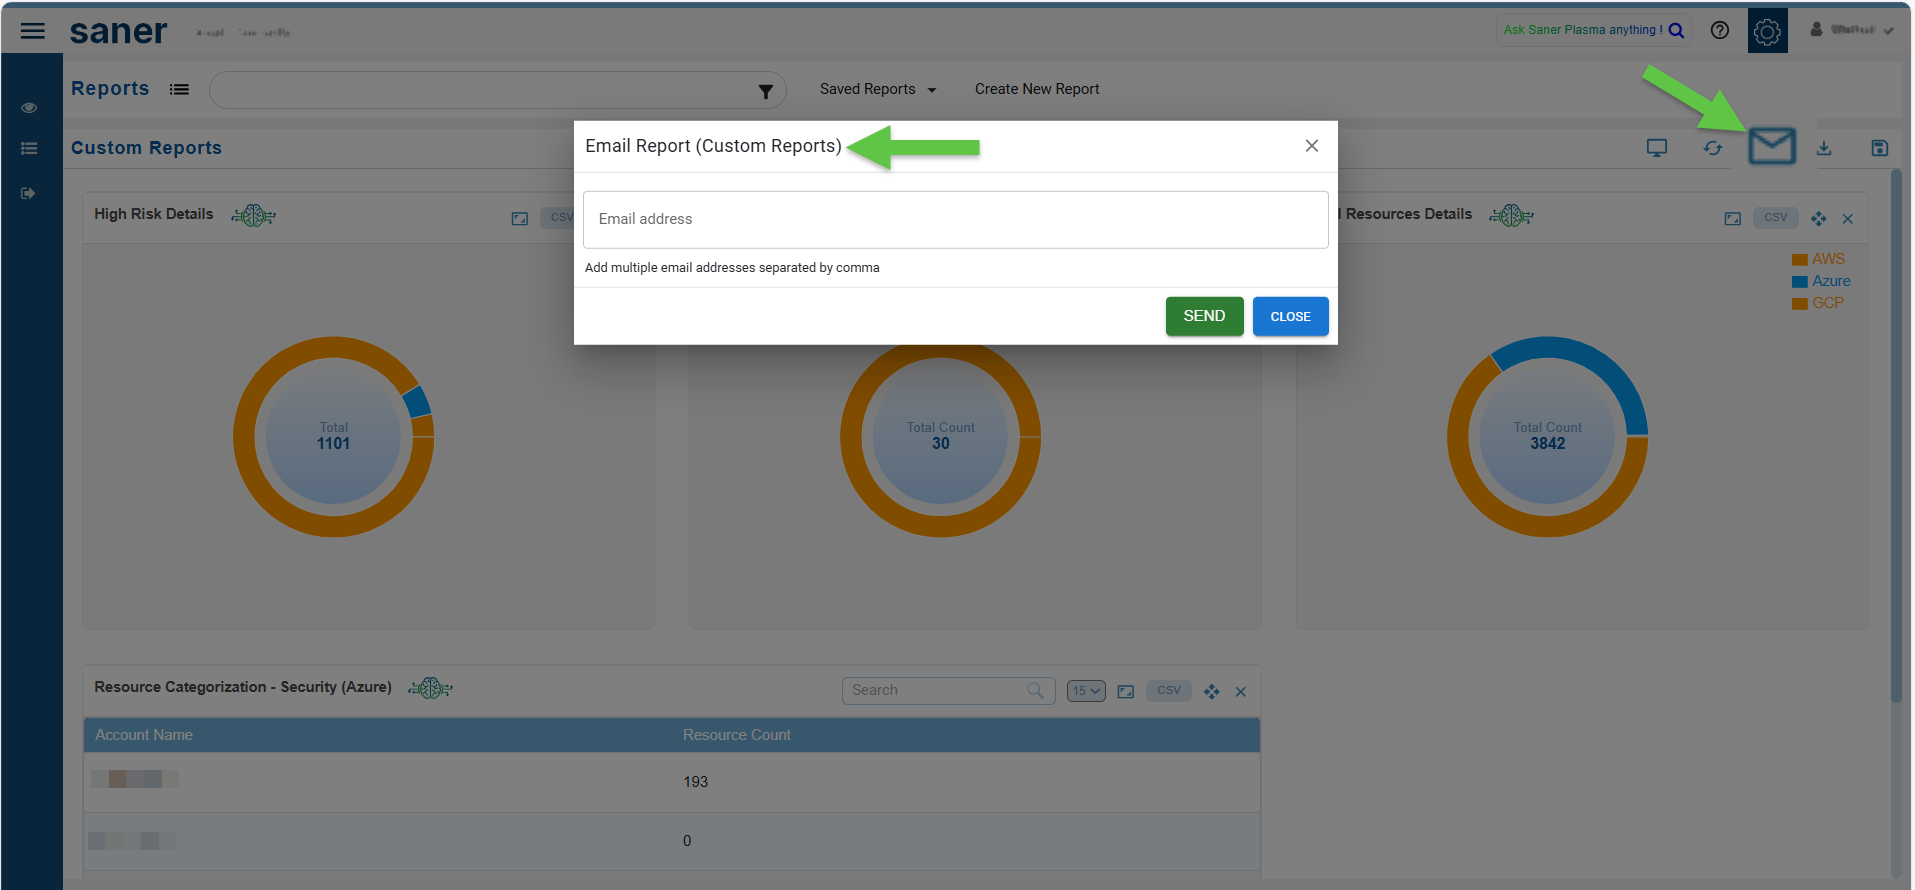Viewport: 1915px width, 890px height.
Task: Open the user account dropdown
Action: [1852, 30]
